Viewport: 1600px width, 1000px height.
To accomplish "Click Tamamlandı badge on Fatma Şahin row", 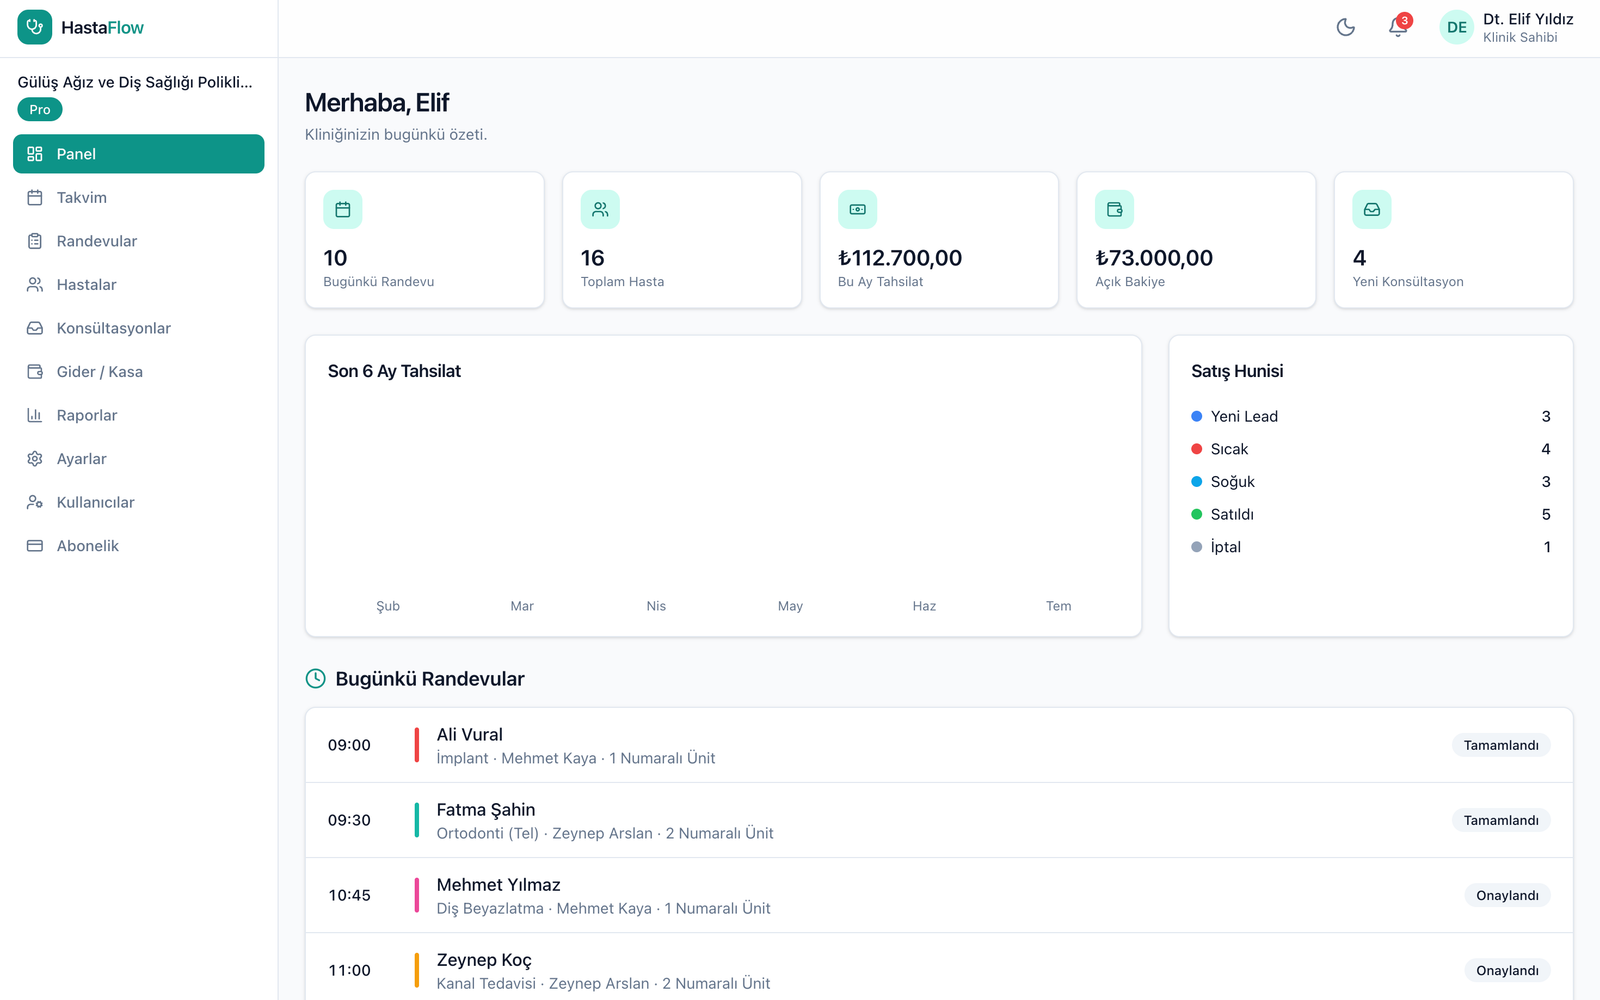I will (x=1501, y=820).
